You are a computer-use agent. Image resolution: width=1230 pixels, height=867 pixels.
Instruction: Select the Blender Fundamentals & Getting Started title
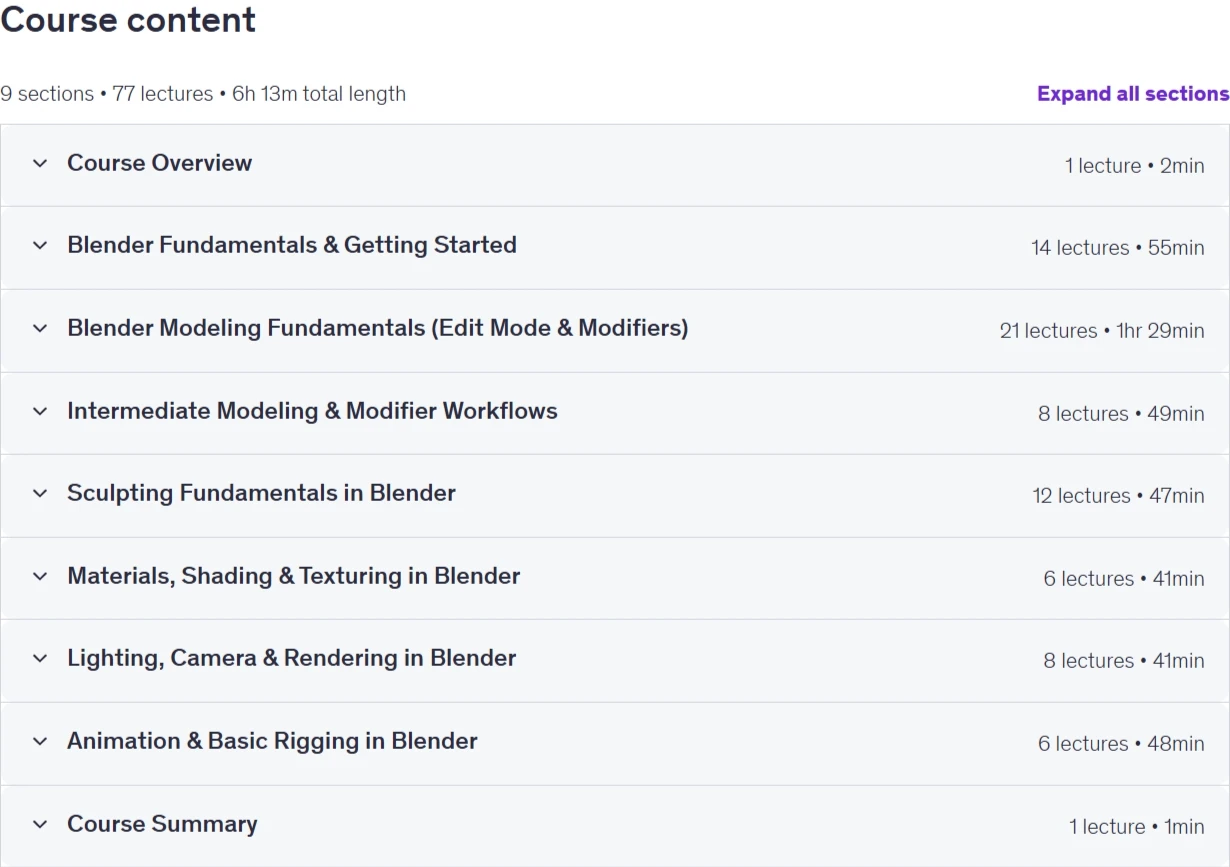pos(292,245)
